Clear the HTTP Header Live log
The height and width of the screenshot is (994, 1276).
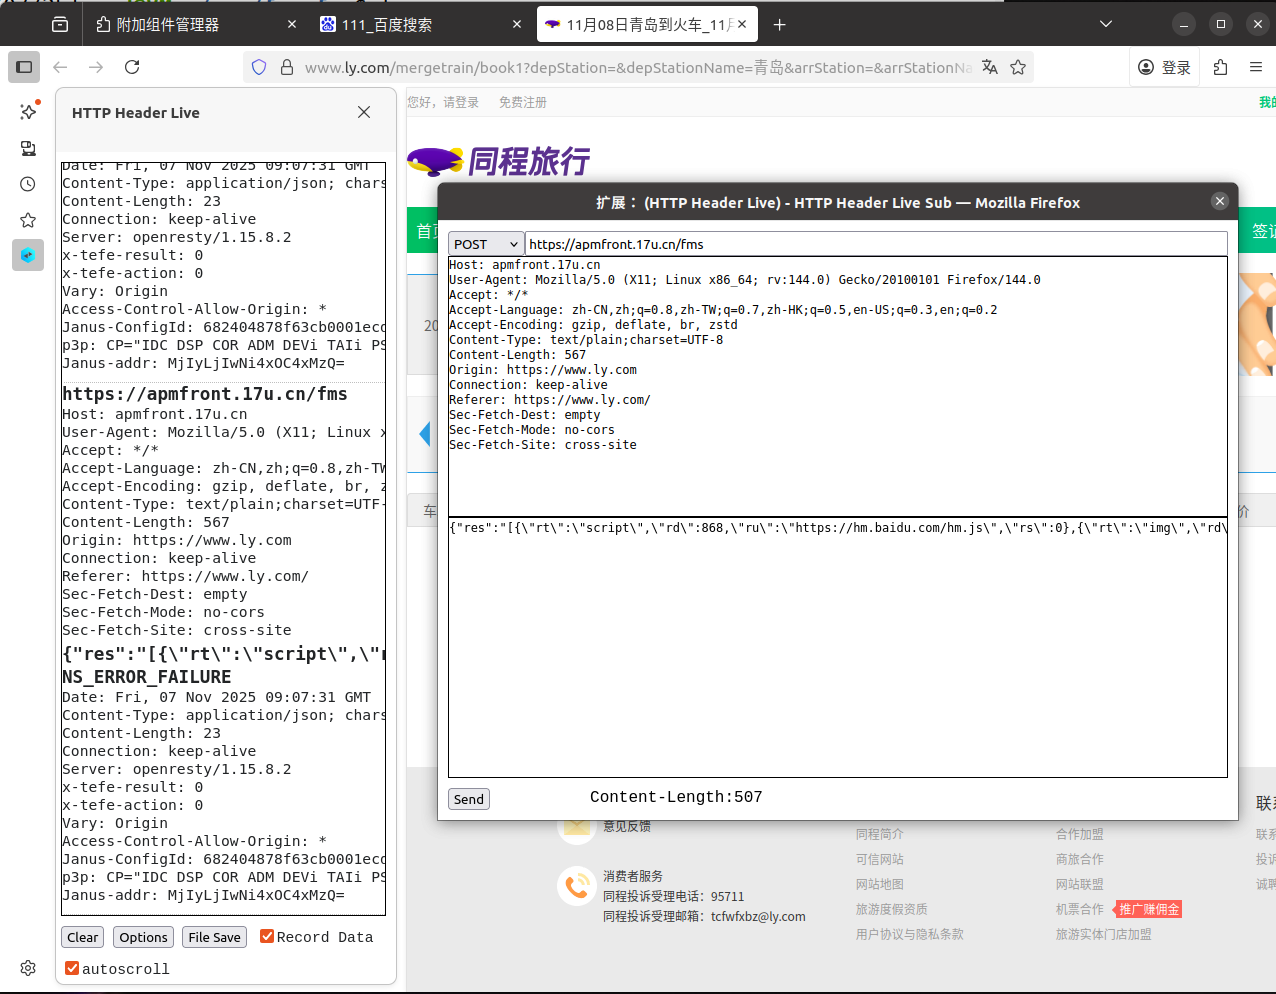pyautogui.click(x=82, y=937)
